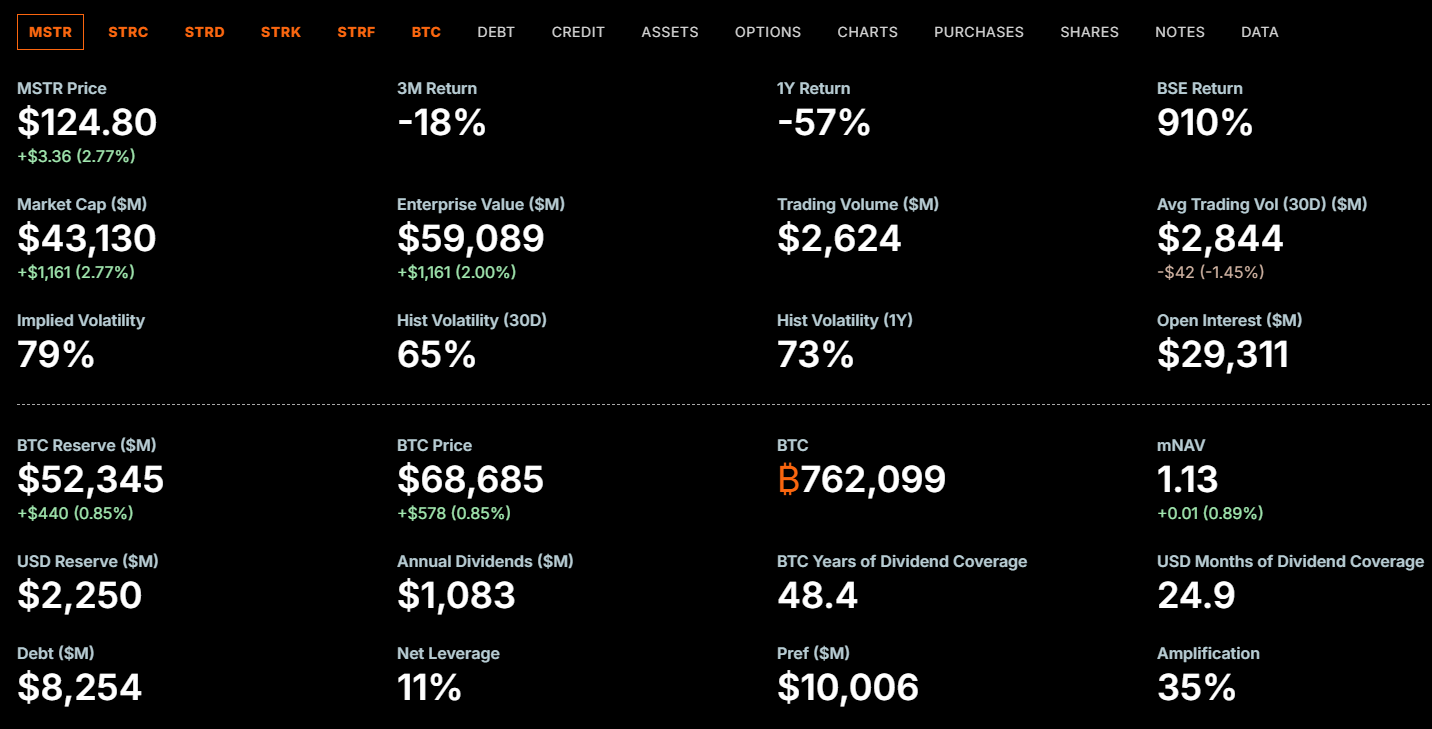
Task: Go to the STRK tab
Action: coord(281,32)
